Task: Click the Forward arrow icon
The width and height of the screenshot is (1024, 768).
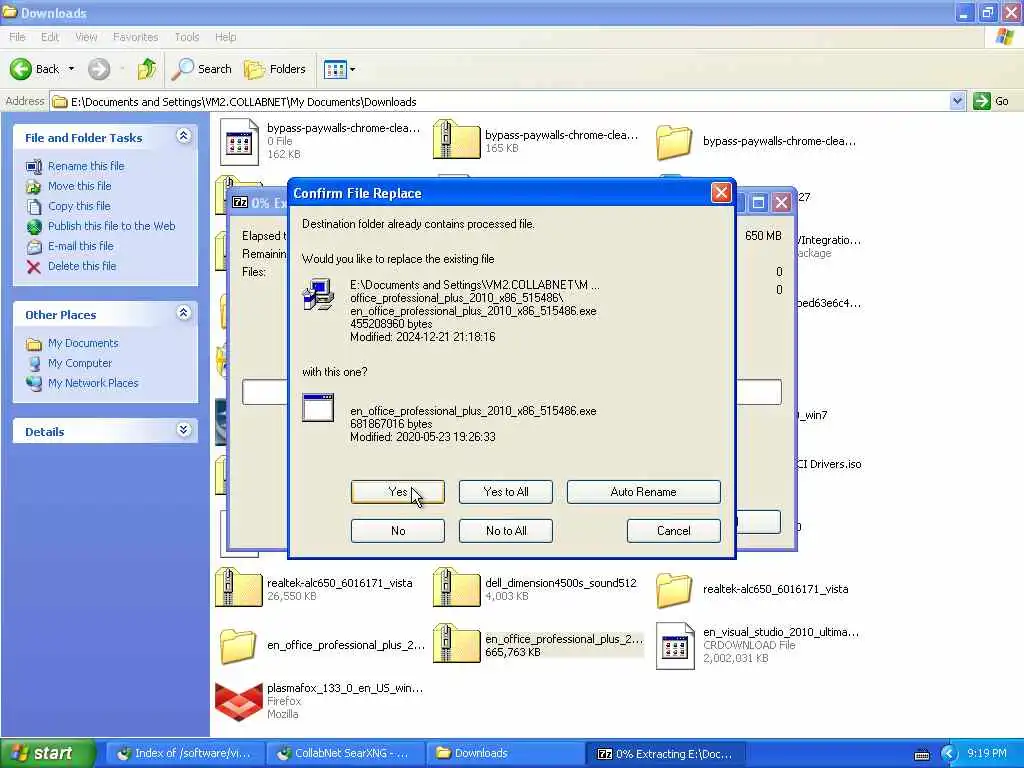Action: pos(99,69)
